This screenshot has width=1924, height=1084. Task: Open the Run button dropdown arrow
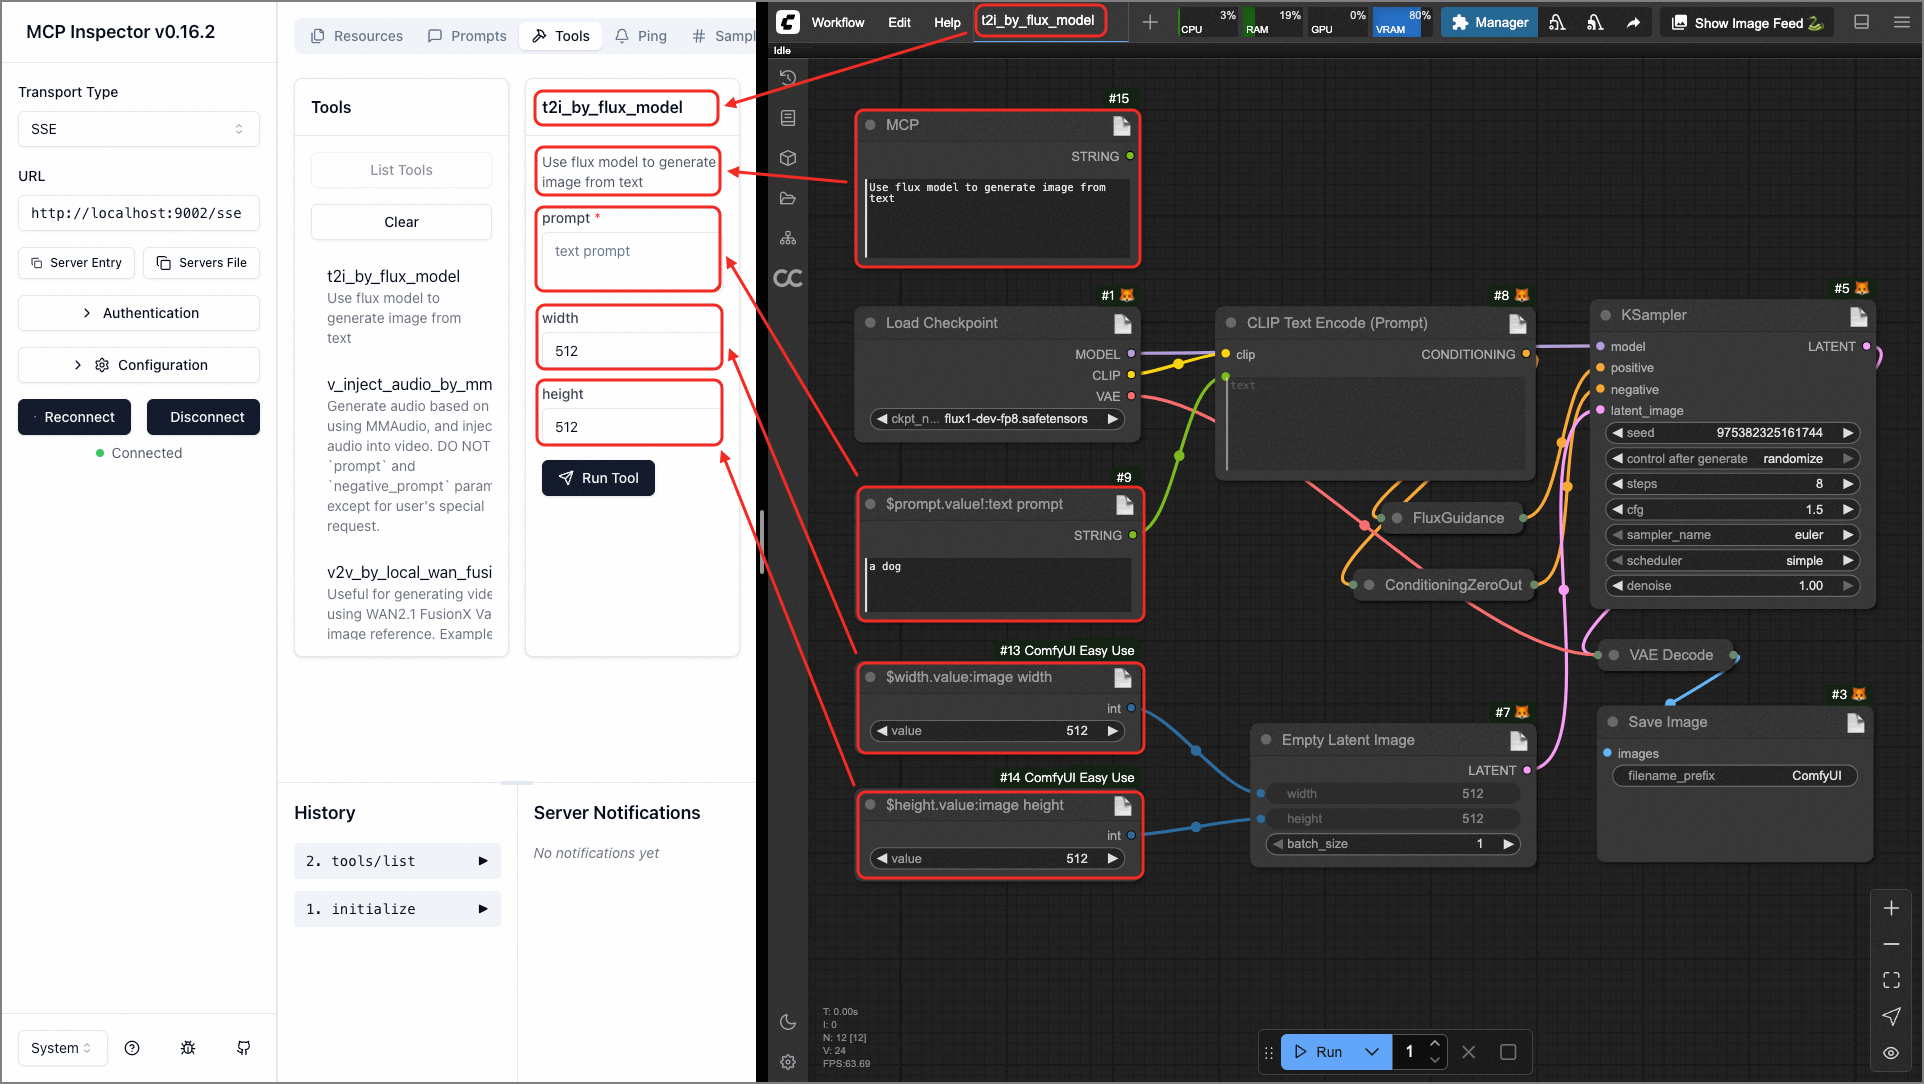(1372, 1052)
